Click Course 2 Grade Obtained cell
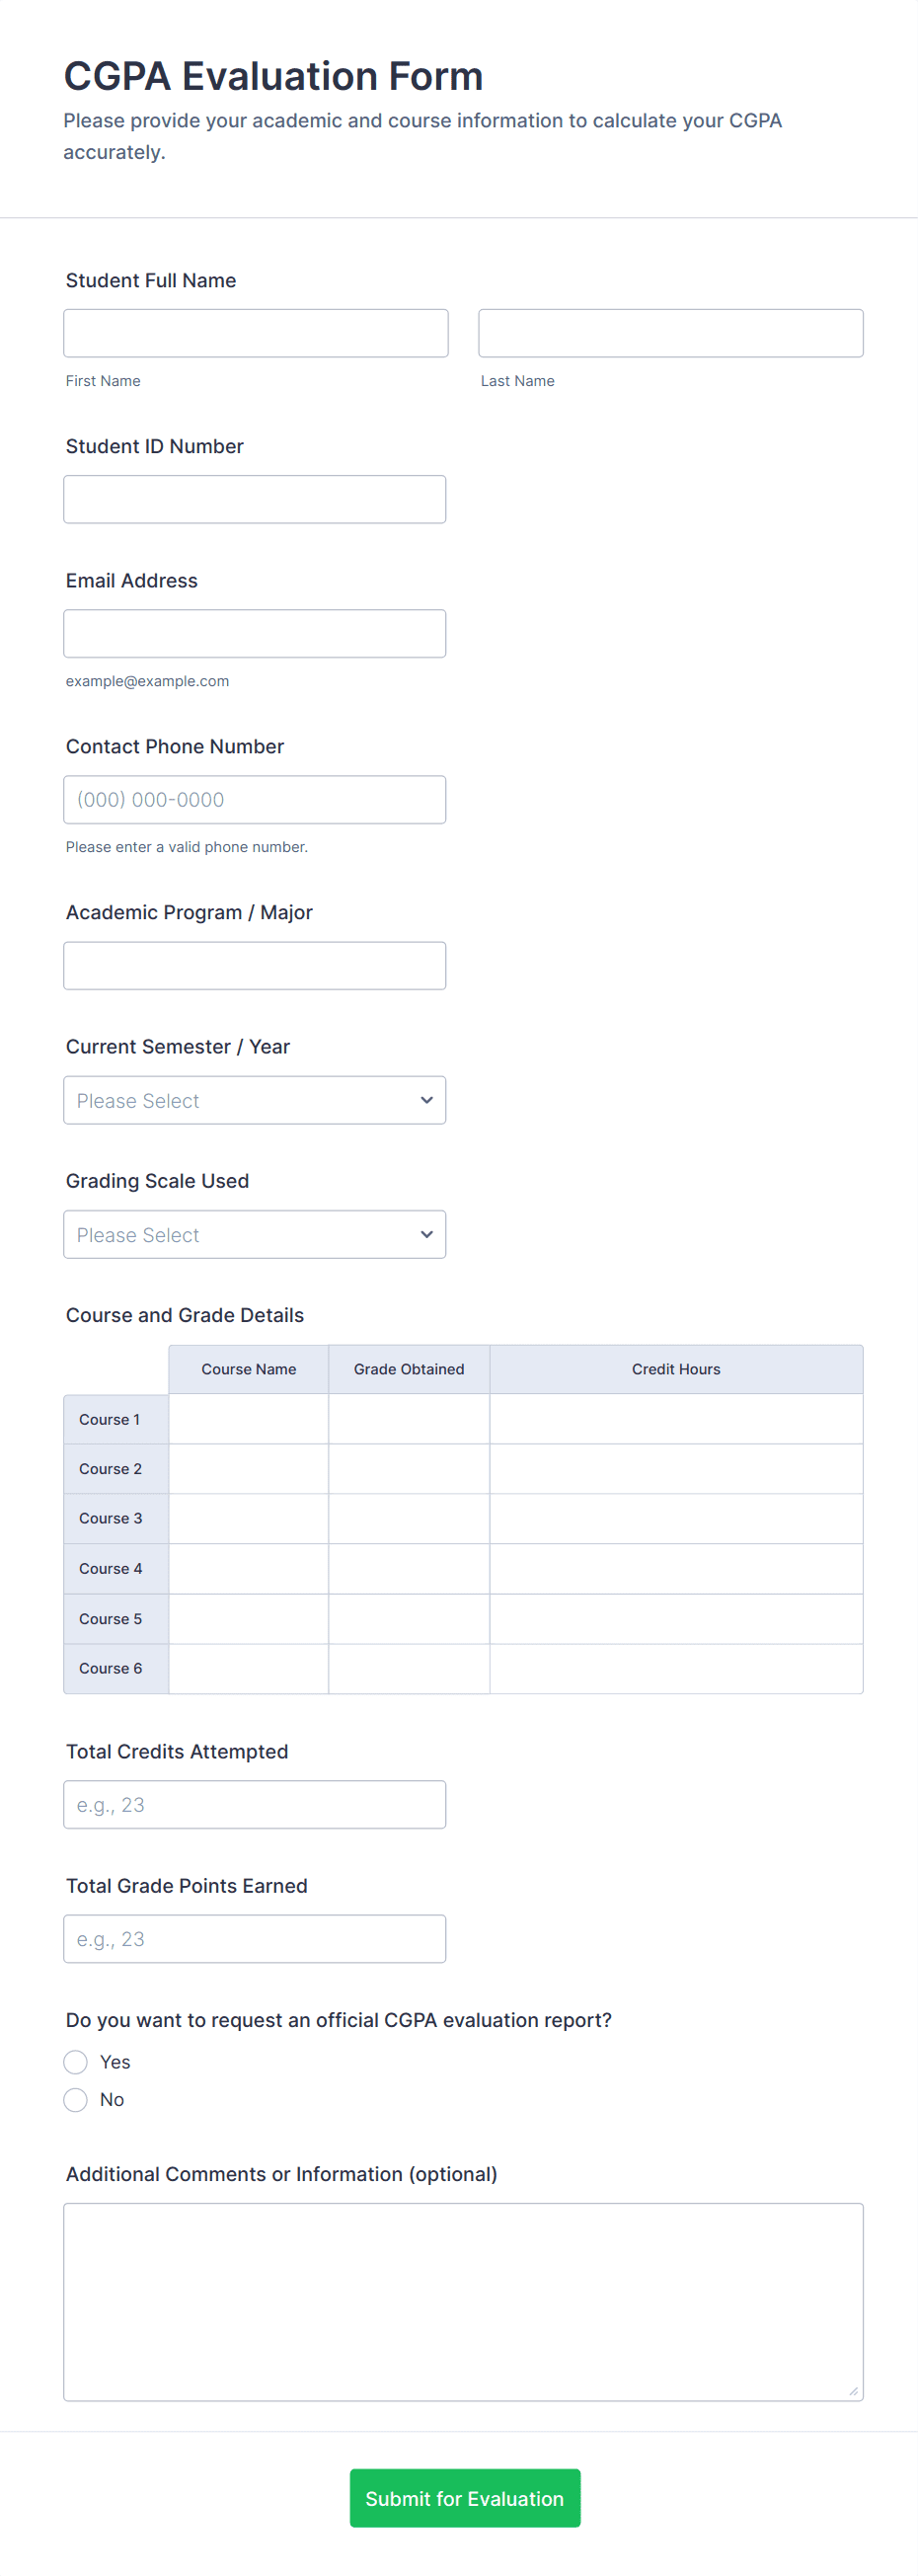Screen dimensions: 918x2576 pyautogui.click(x=409, y=1469)
